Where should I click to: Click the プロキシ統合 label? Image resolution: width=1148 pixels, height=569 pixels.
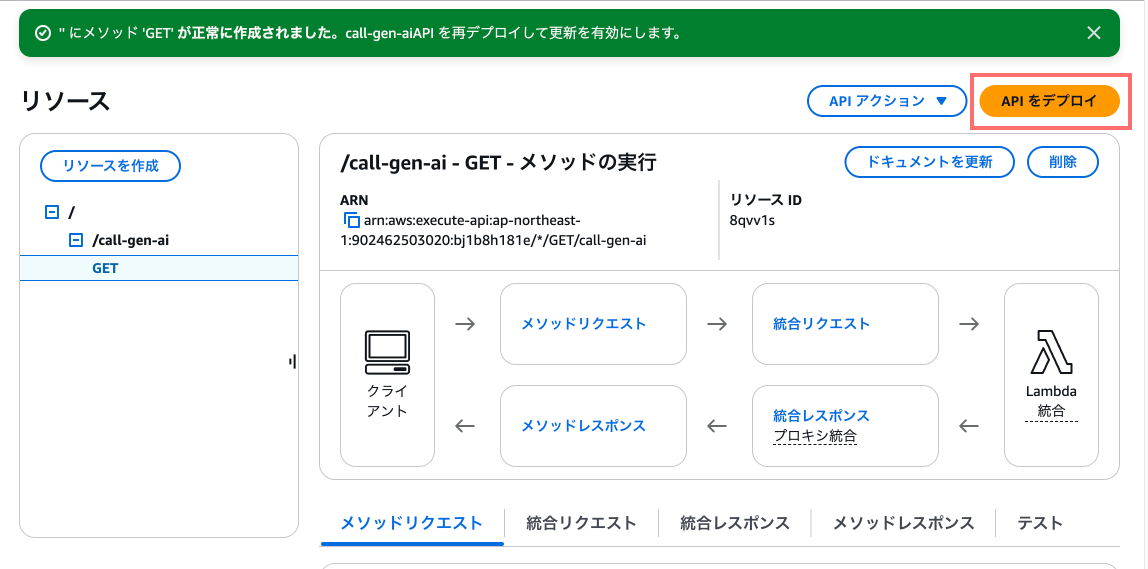(x=815, y=437)
